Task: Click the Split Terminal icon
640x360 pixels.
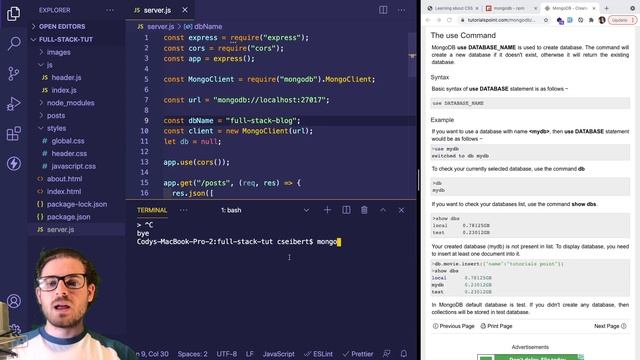Action: (346, 210)
